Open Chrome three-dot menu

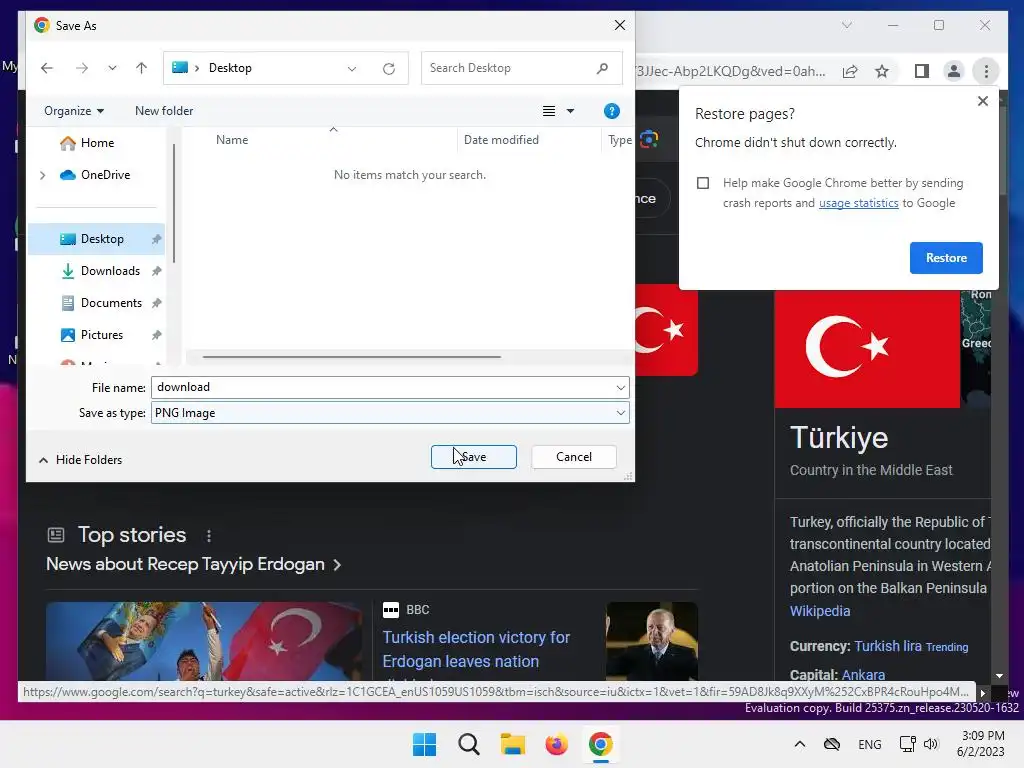pyautogui.click(x=986, y=71)
